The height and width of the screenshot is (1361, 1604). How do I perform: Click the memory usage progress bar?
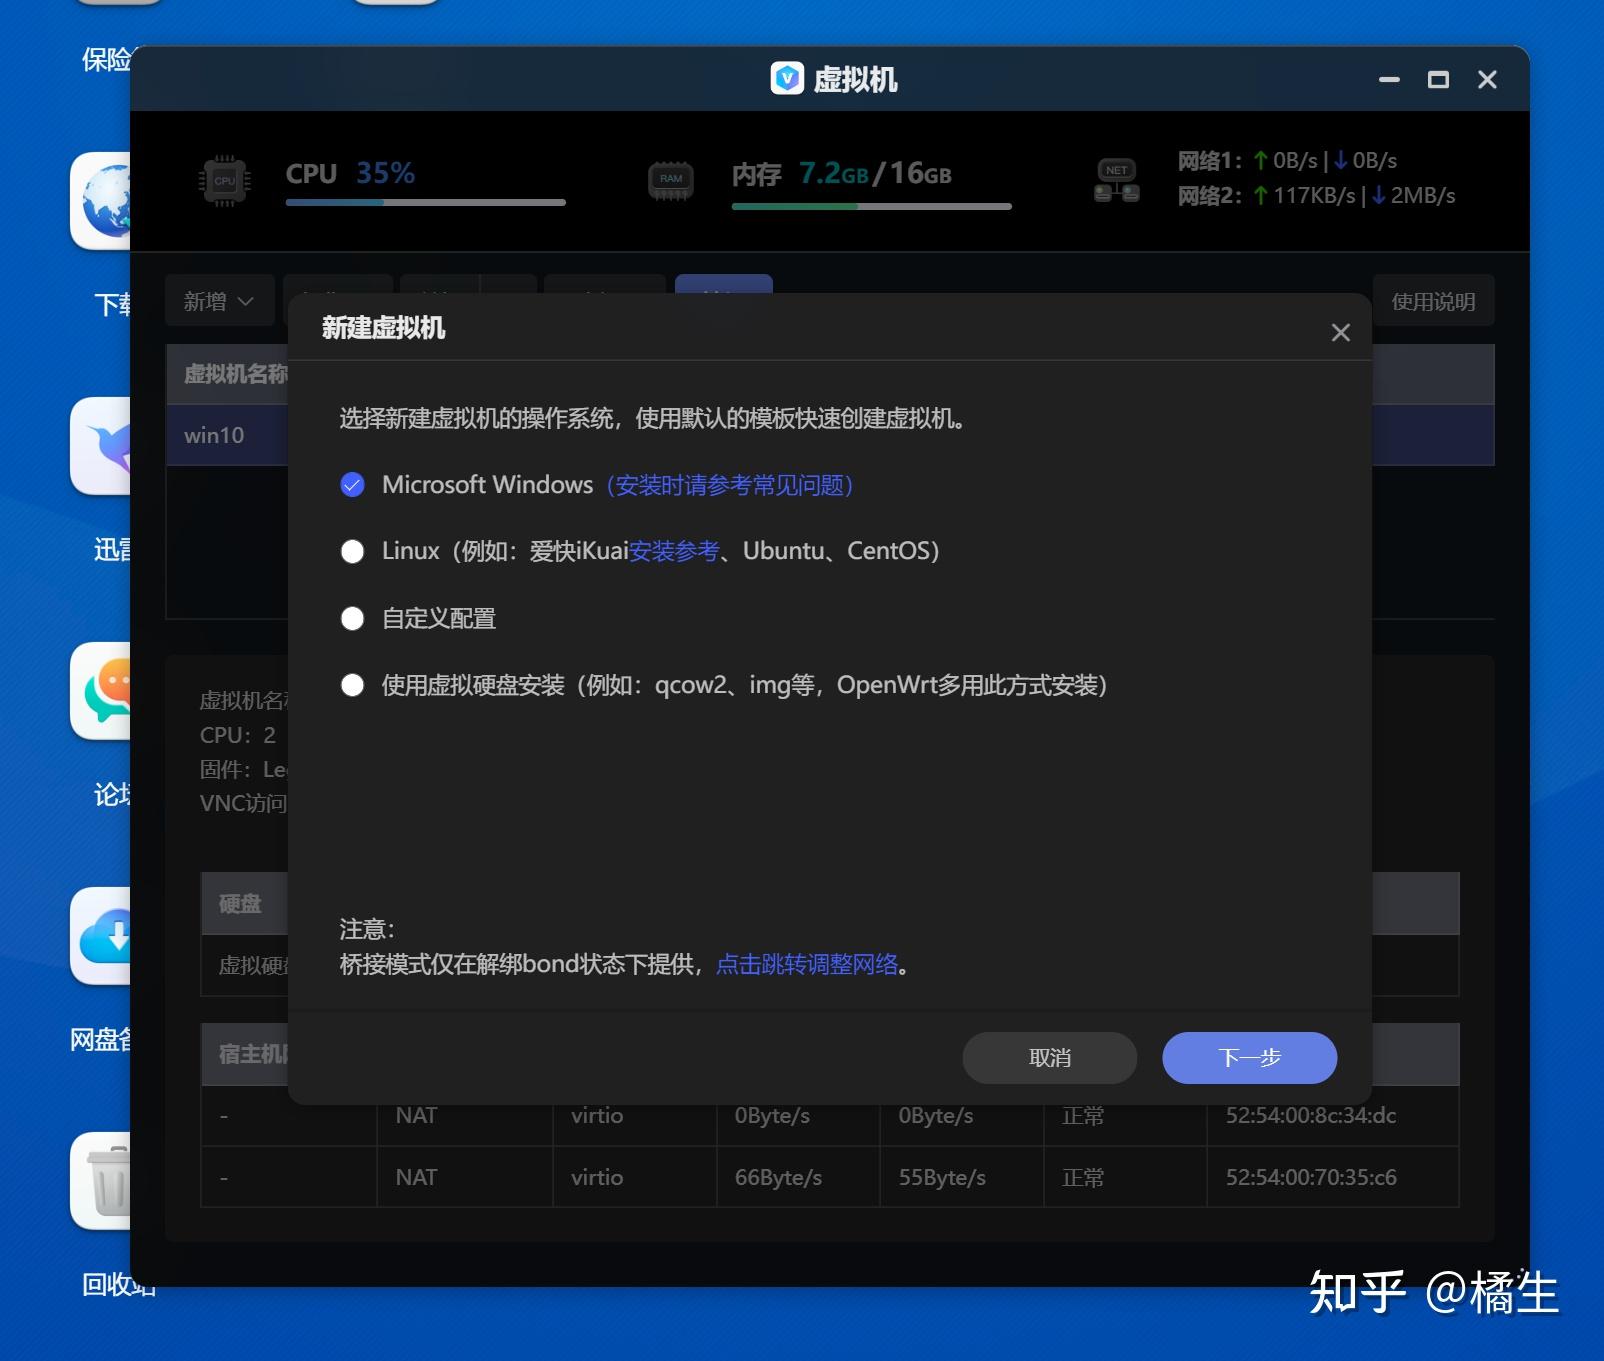point(872,207)
